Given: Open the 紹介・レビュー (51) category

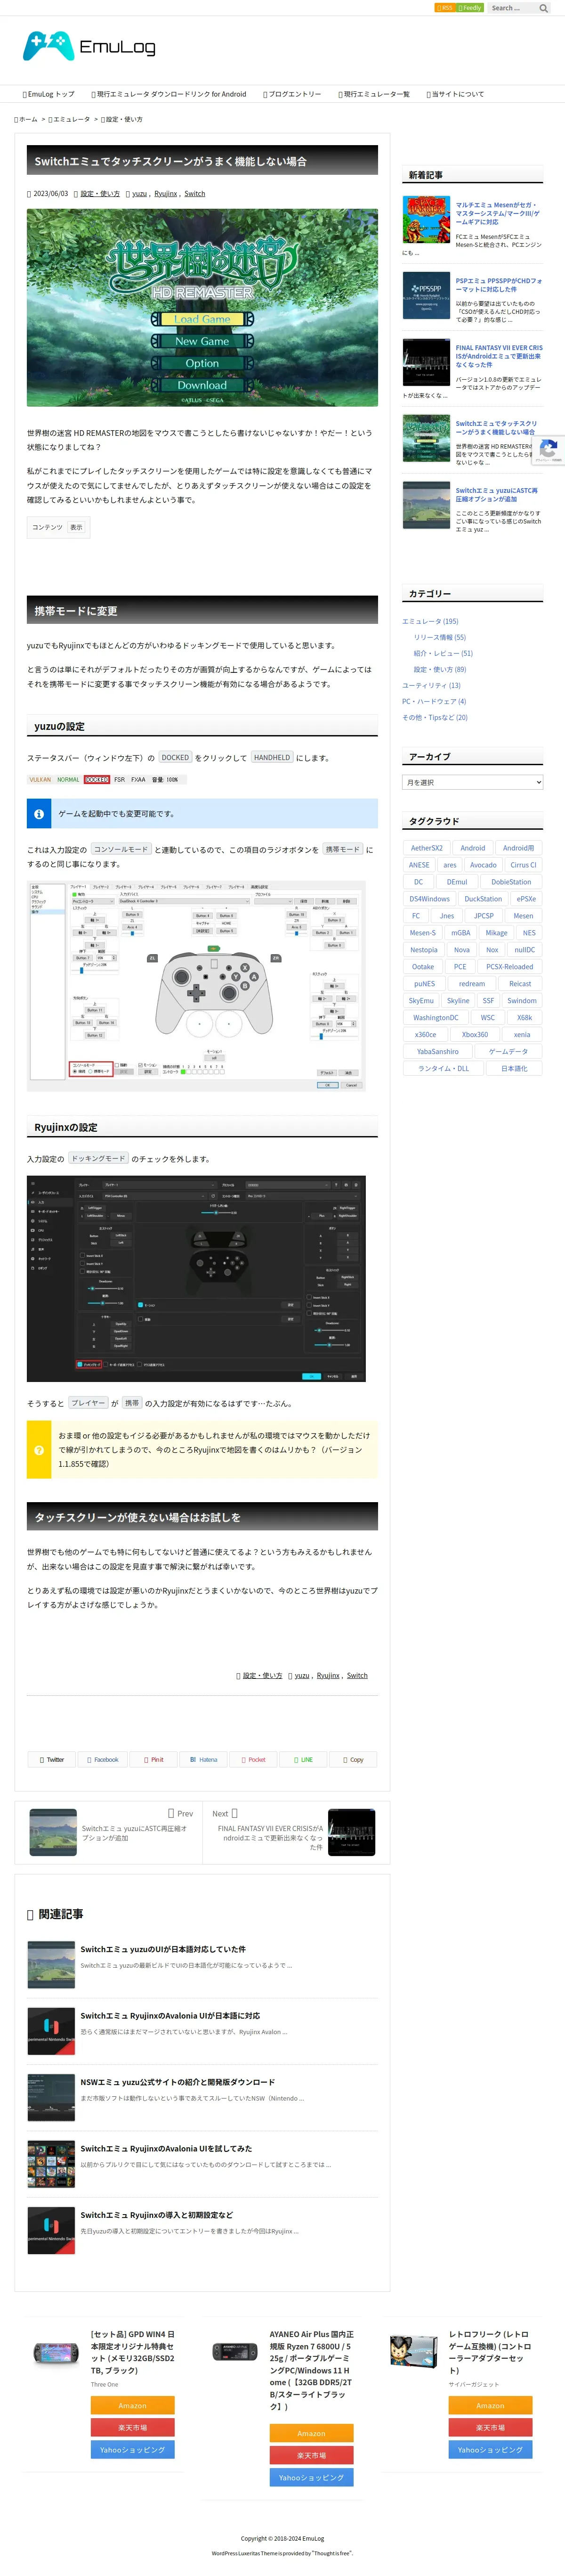Looking at the screenshot, I should pyautogui.click(x=443, y=653).
